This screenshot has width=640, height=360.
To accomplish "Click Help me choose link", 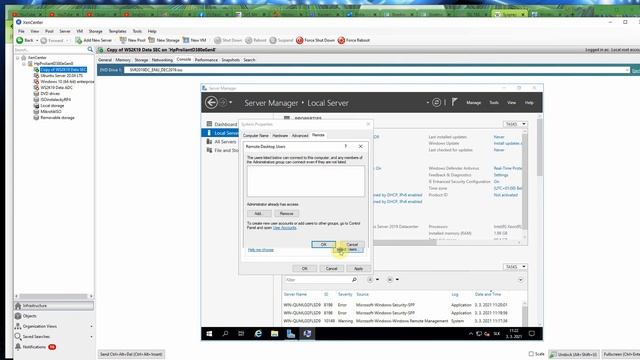I will (x=261, y=250).
